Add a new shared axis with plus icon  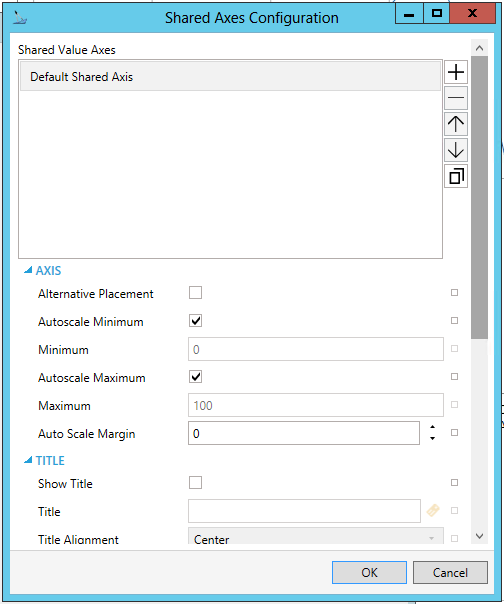point(456,72)
